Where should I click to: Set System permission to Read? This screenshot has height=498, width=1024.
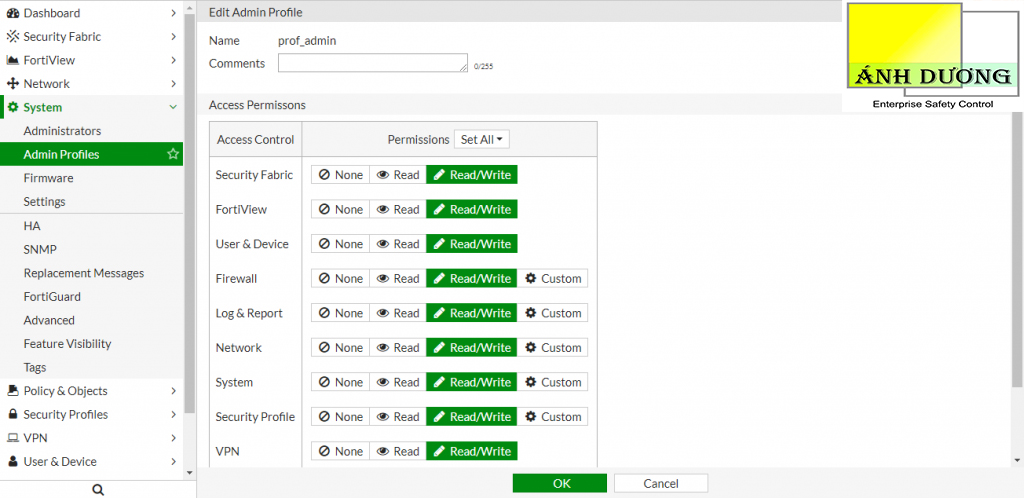398,382
